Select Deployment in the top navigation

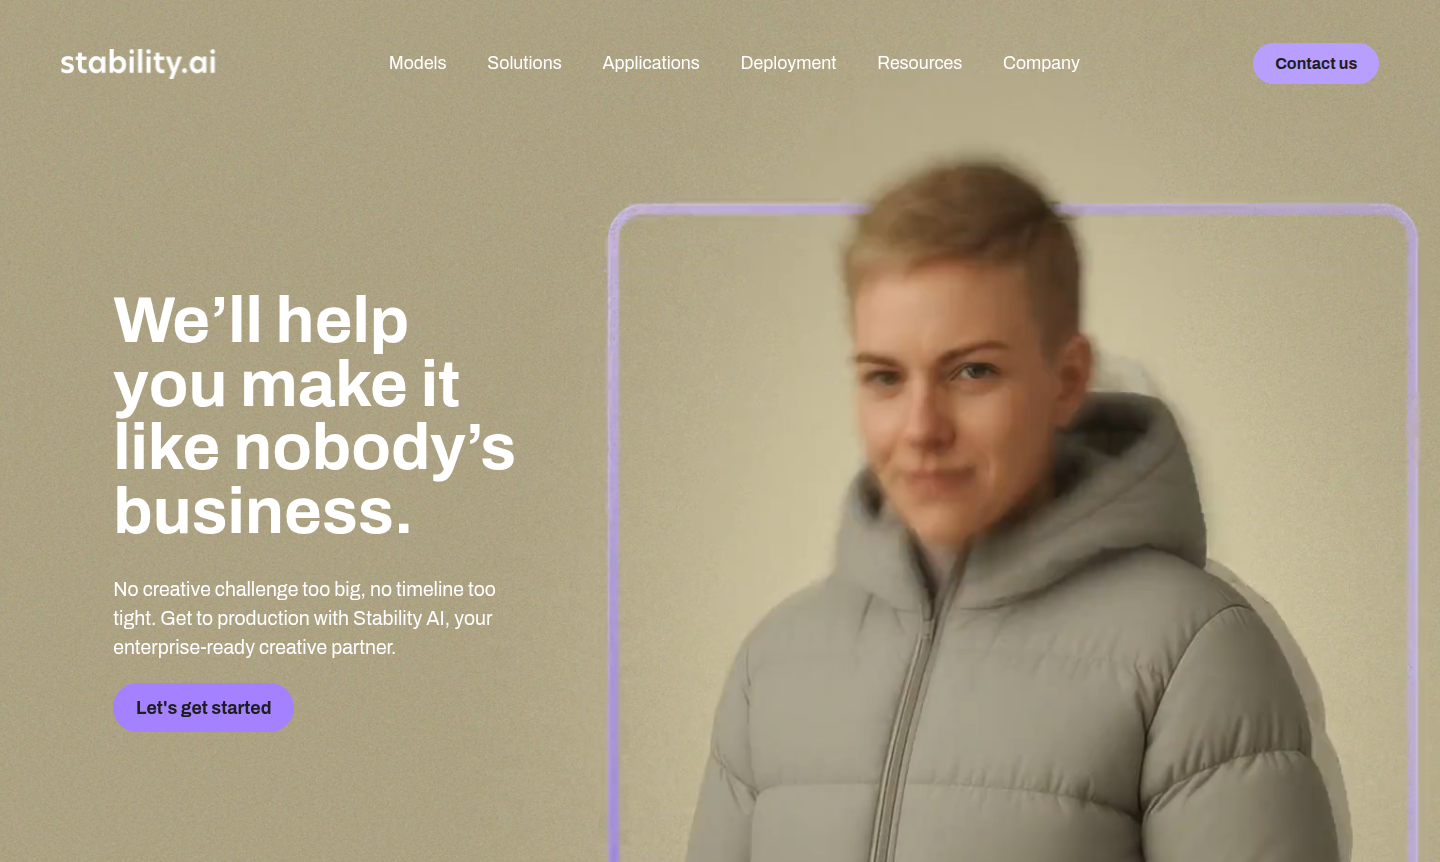tap(788, 63)
